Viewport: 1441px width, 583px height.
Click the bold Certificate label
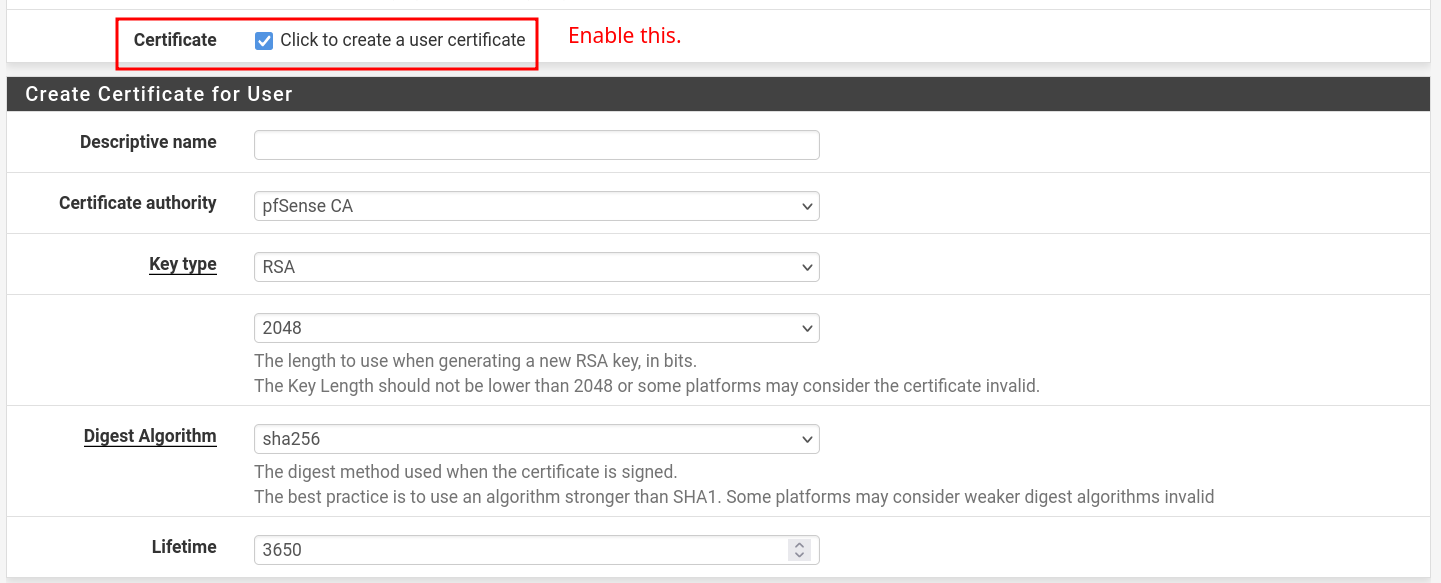tap(175, 40)
